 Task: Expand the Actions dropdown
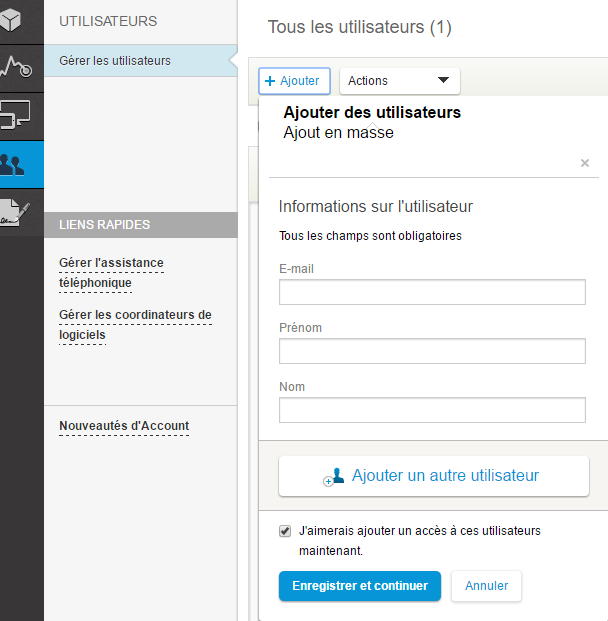point(399,81)
